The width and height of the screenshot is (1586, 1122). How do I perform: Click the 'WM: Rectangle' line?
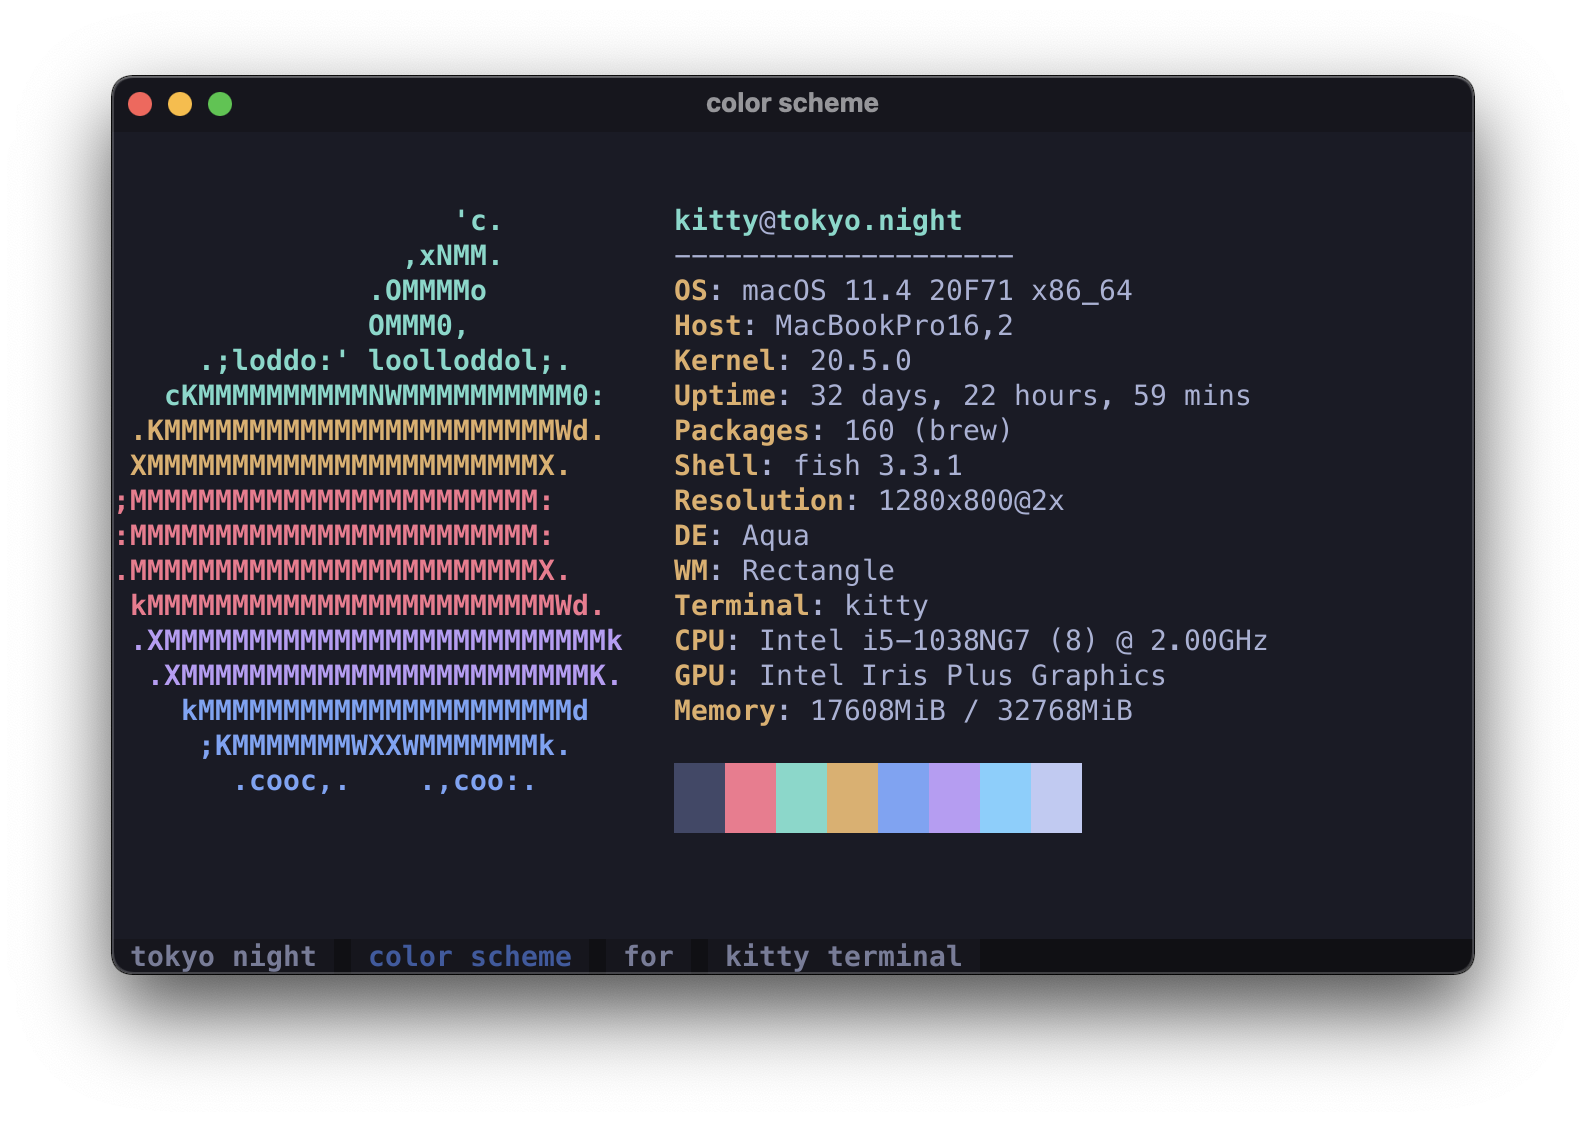[x=784, y=571]
